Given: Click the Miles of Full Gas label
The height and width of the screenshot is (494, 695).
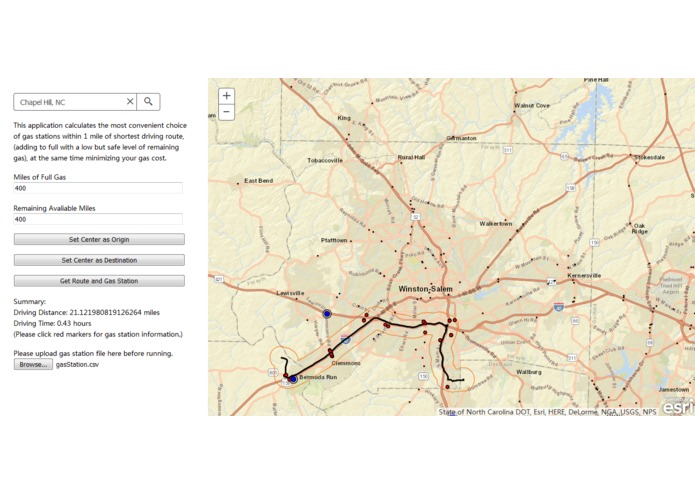Looking at the screenshot, I should (39, 177).
